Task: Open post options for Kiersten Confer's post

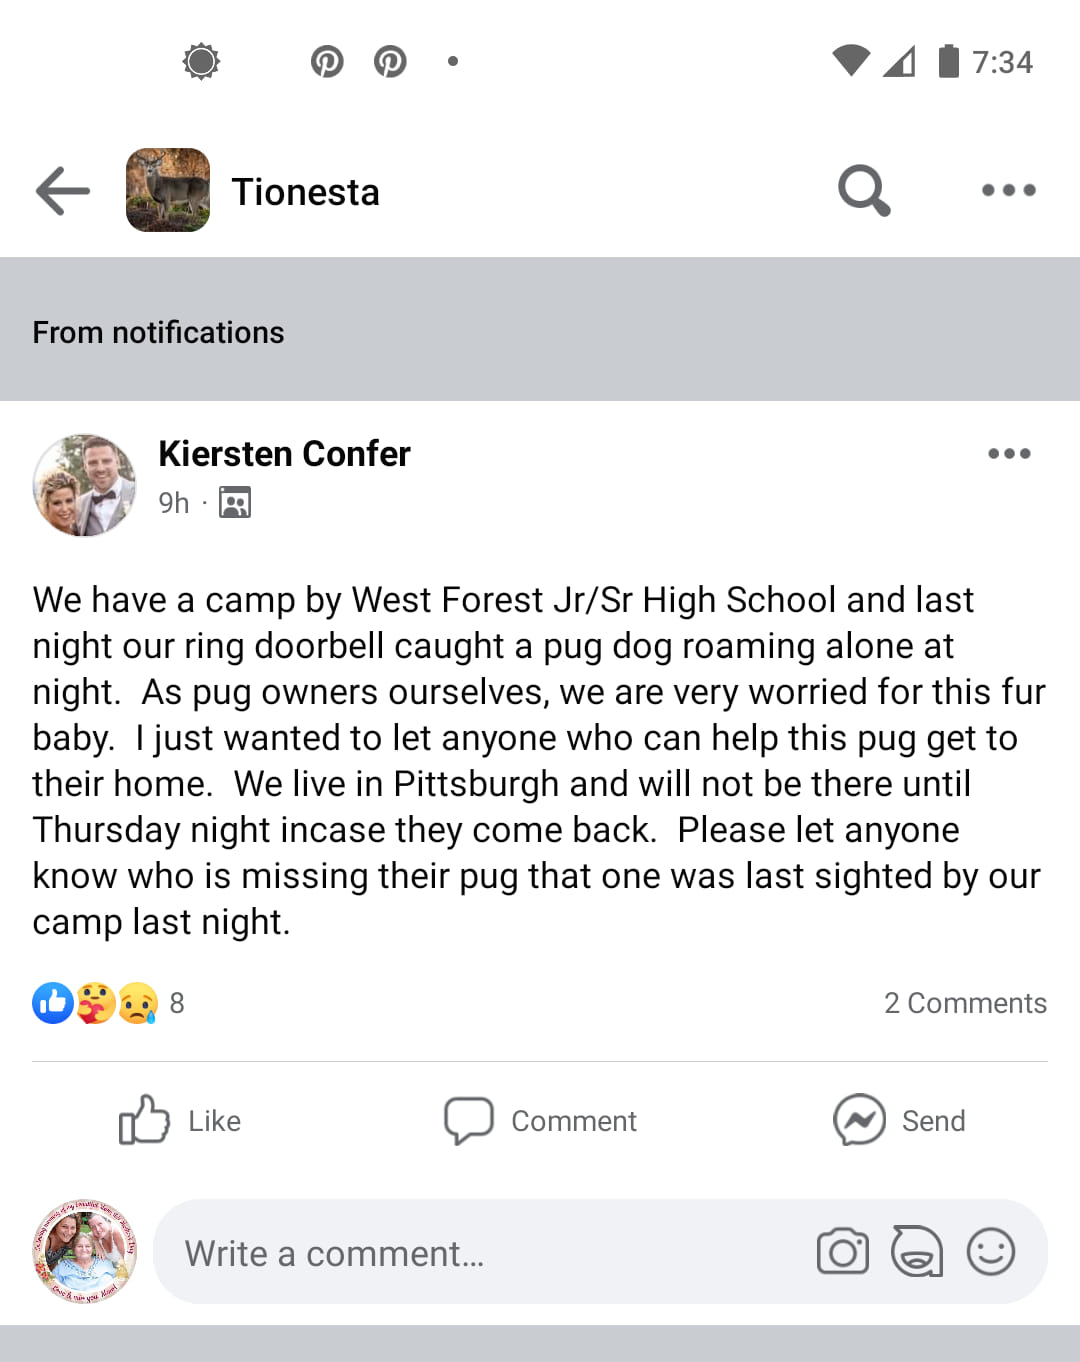Action: click(1008, 454)
